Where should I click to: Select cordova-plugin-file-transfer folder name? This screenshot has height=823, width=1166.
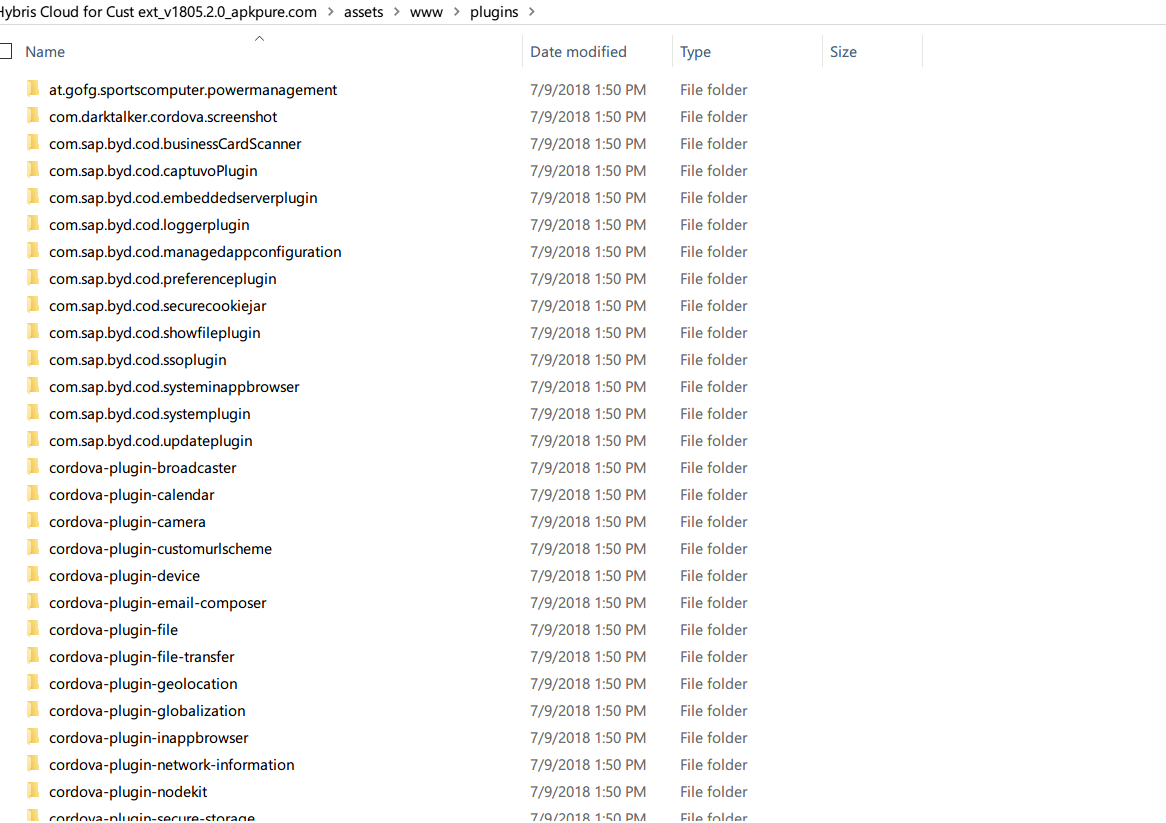[x=141, y=657]
